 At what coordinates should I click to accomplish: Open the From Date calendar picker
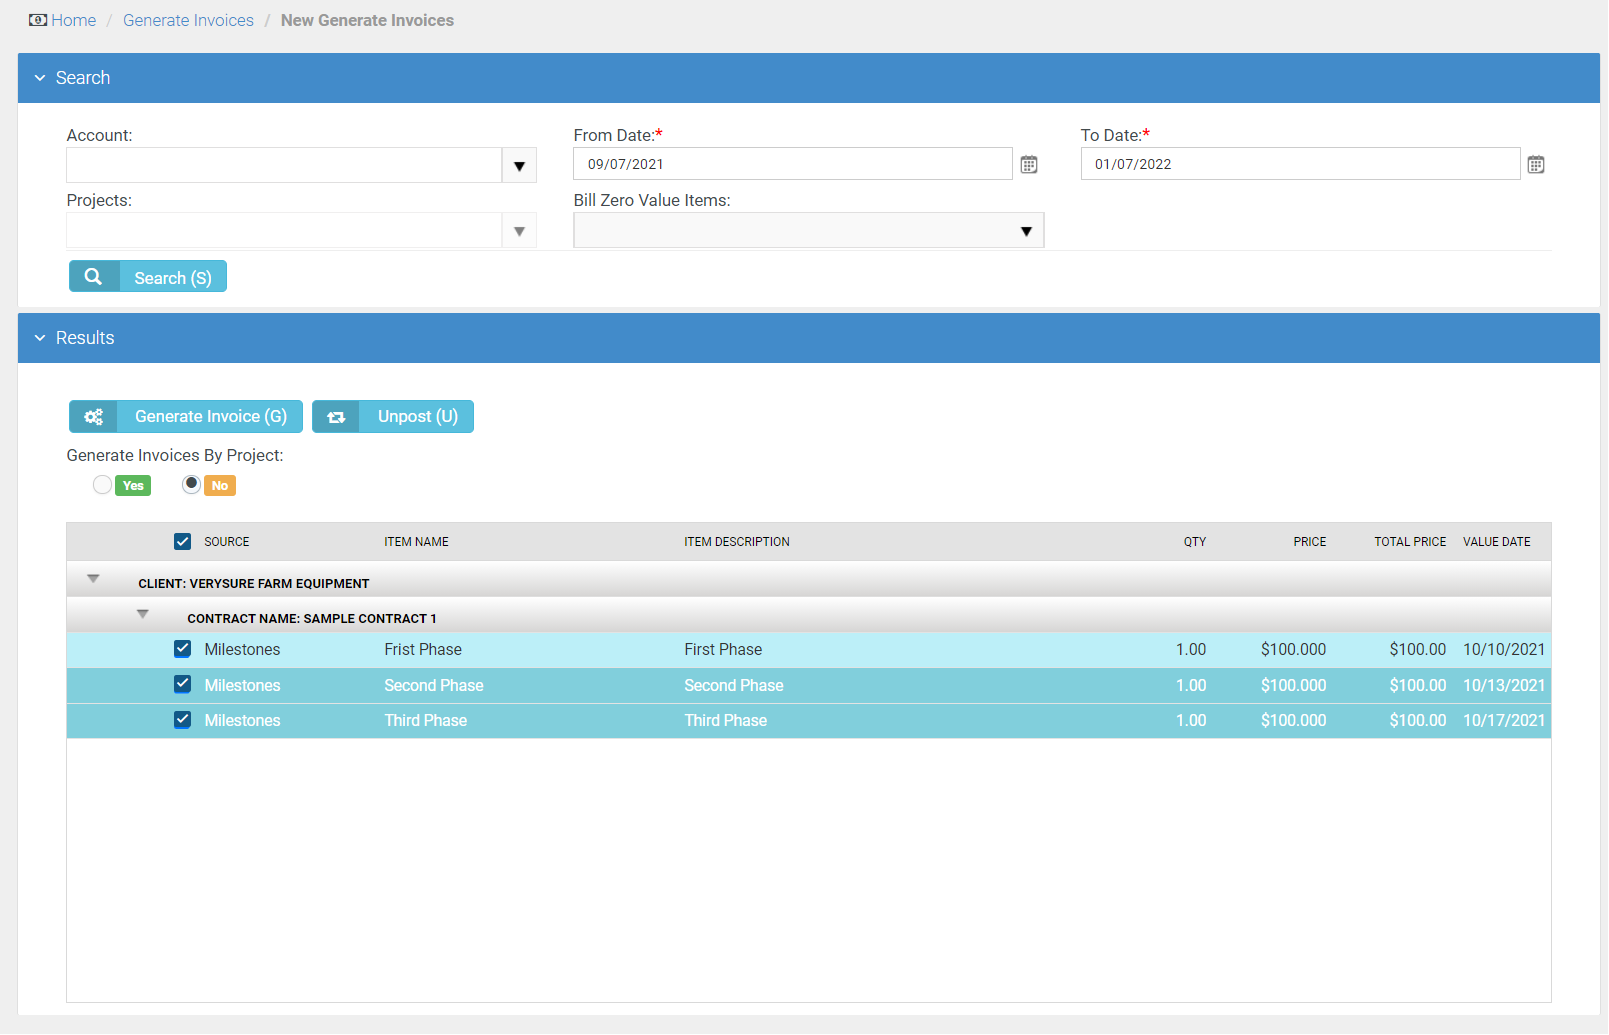tap(1028, 165)
